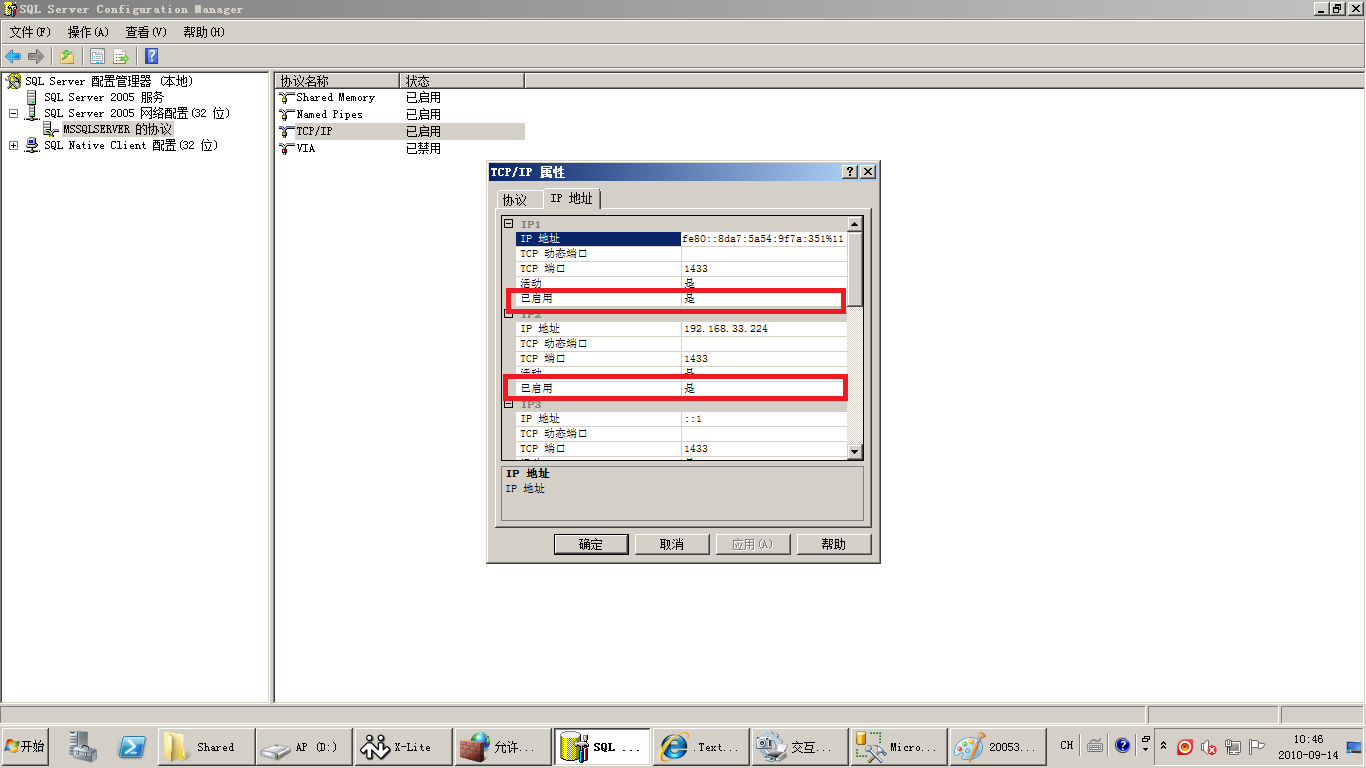Click the IP3 address value ::1
Screen dimensions: 1366x768
click(x=764, y=419)
